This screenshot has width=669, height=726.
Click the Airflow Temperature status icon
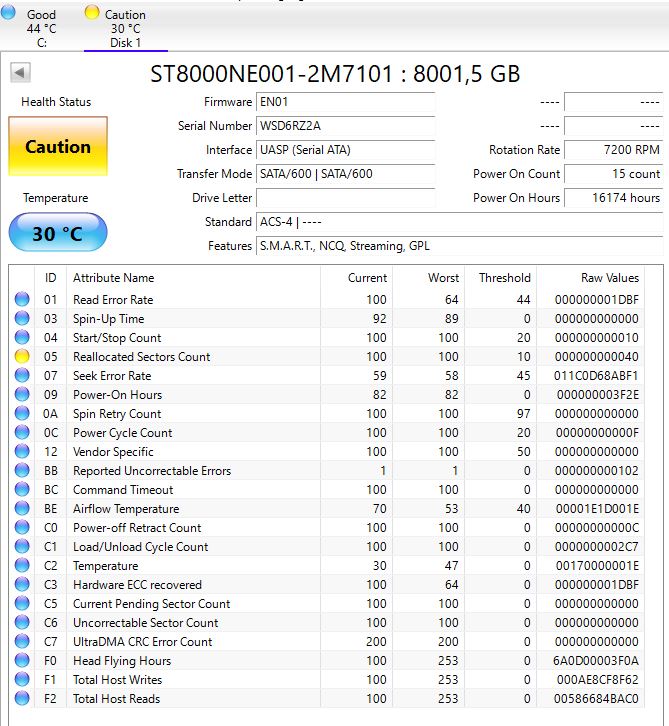(x=22, y=508)
